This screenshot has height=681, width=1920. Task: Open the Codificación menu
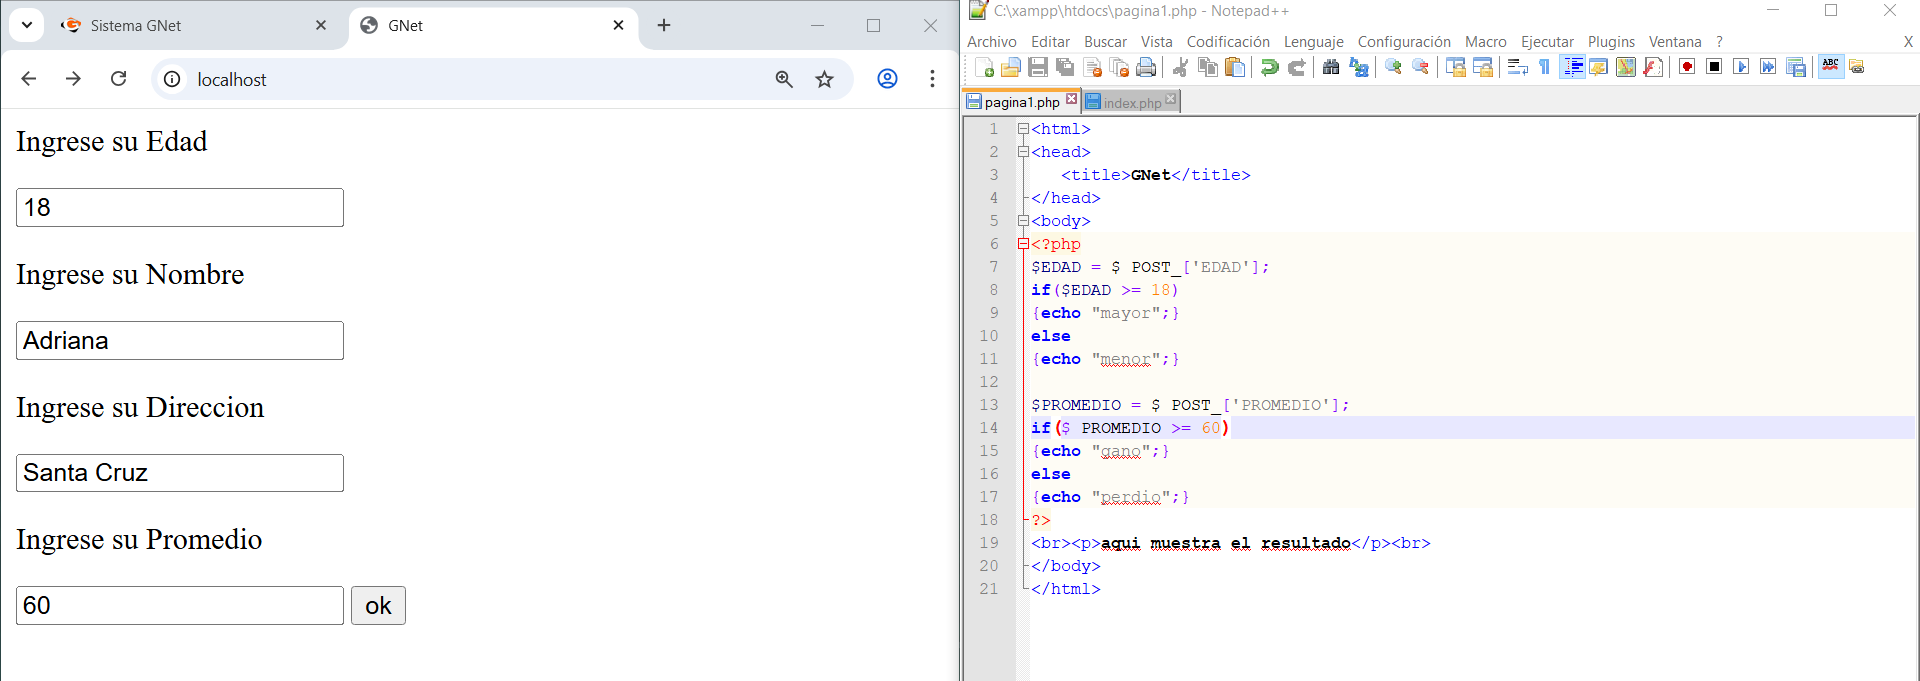click(1228, 42)
